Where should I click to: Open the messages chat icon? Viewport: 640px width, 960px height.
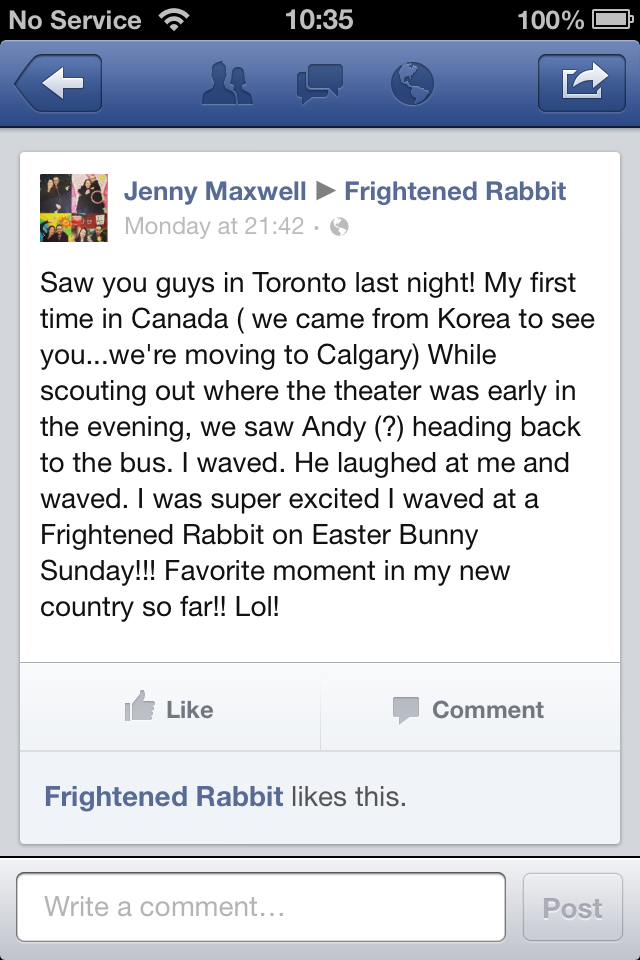click(320, 84)
